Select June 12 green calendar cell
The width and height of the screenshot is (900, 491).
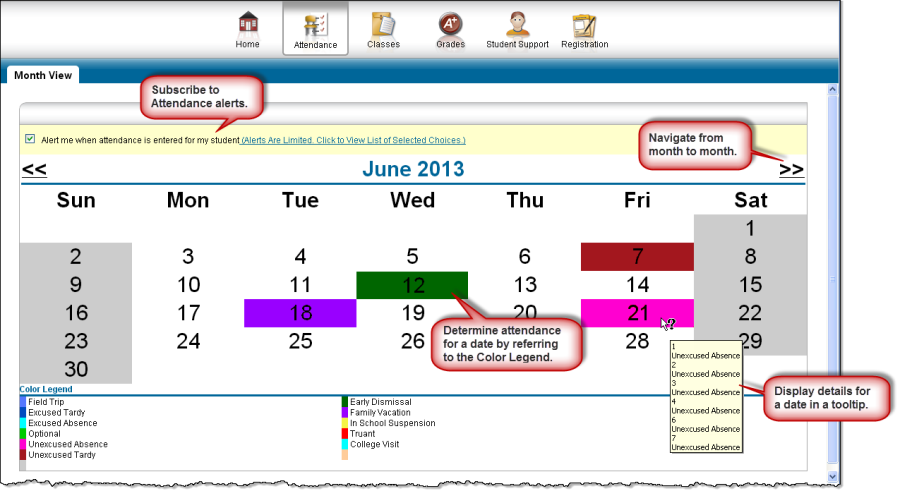pos(412,285)
